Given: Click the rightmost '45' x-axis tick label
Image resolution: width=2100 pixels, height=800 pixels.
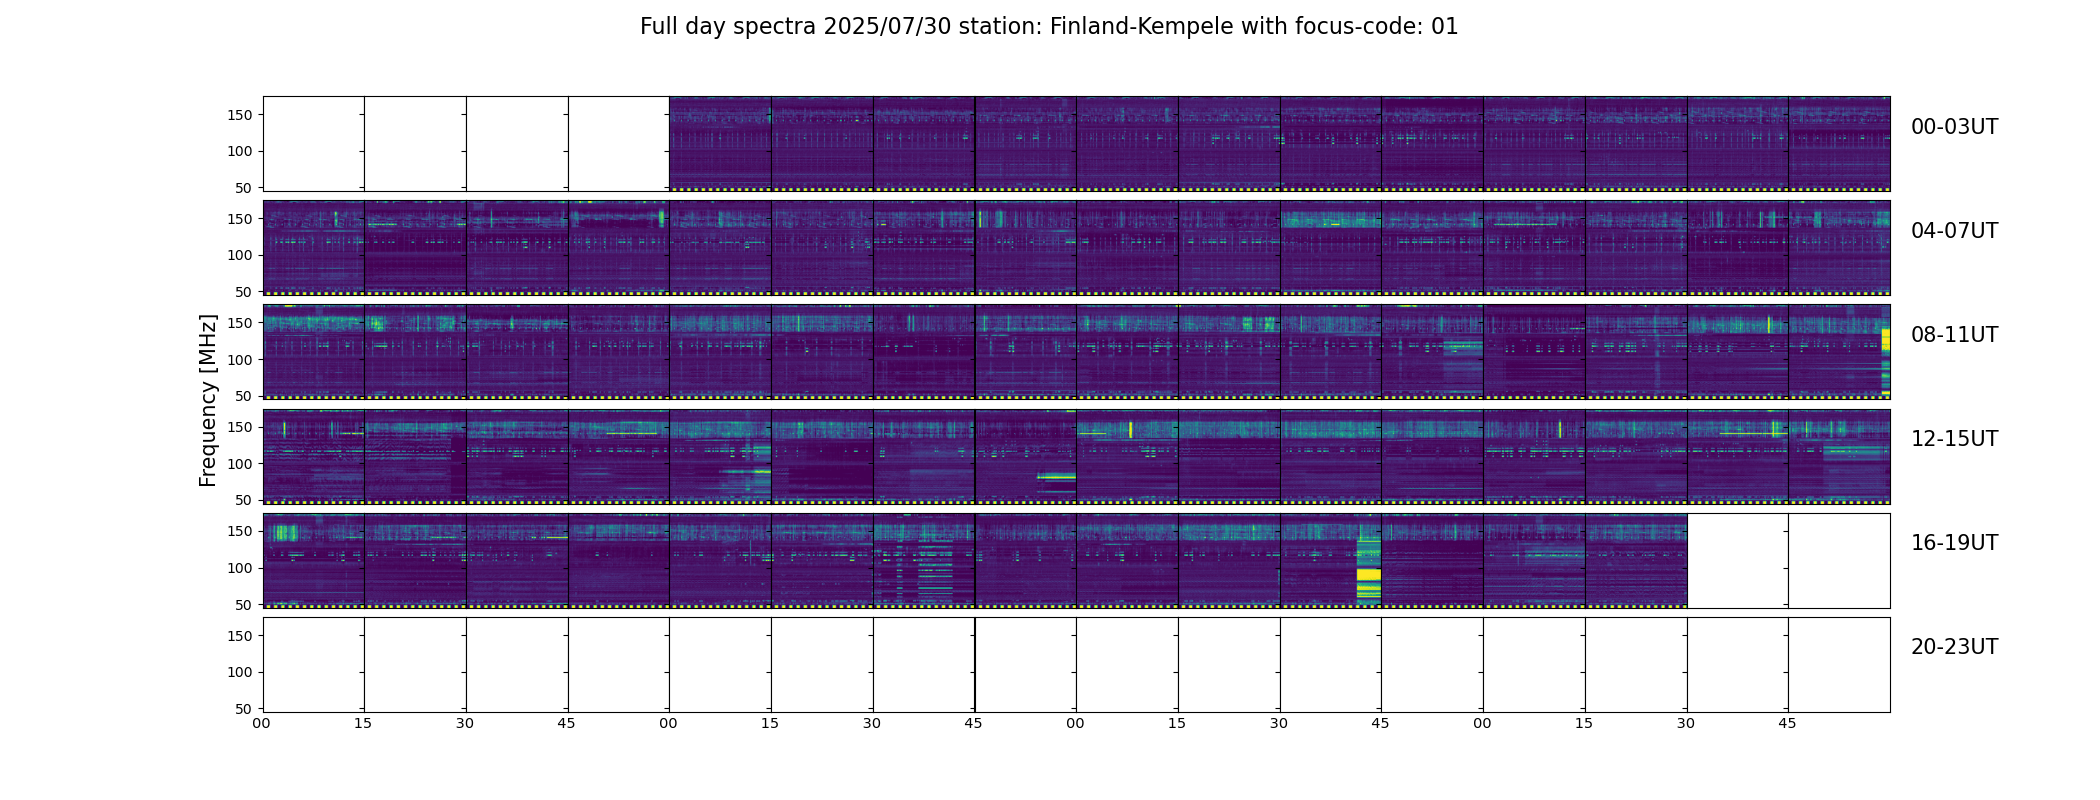Looking at the screenshot, I should tap(1788, 723).
